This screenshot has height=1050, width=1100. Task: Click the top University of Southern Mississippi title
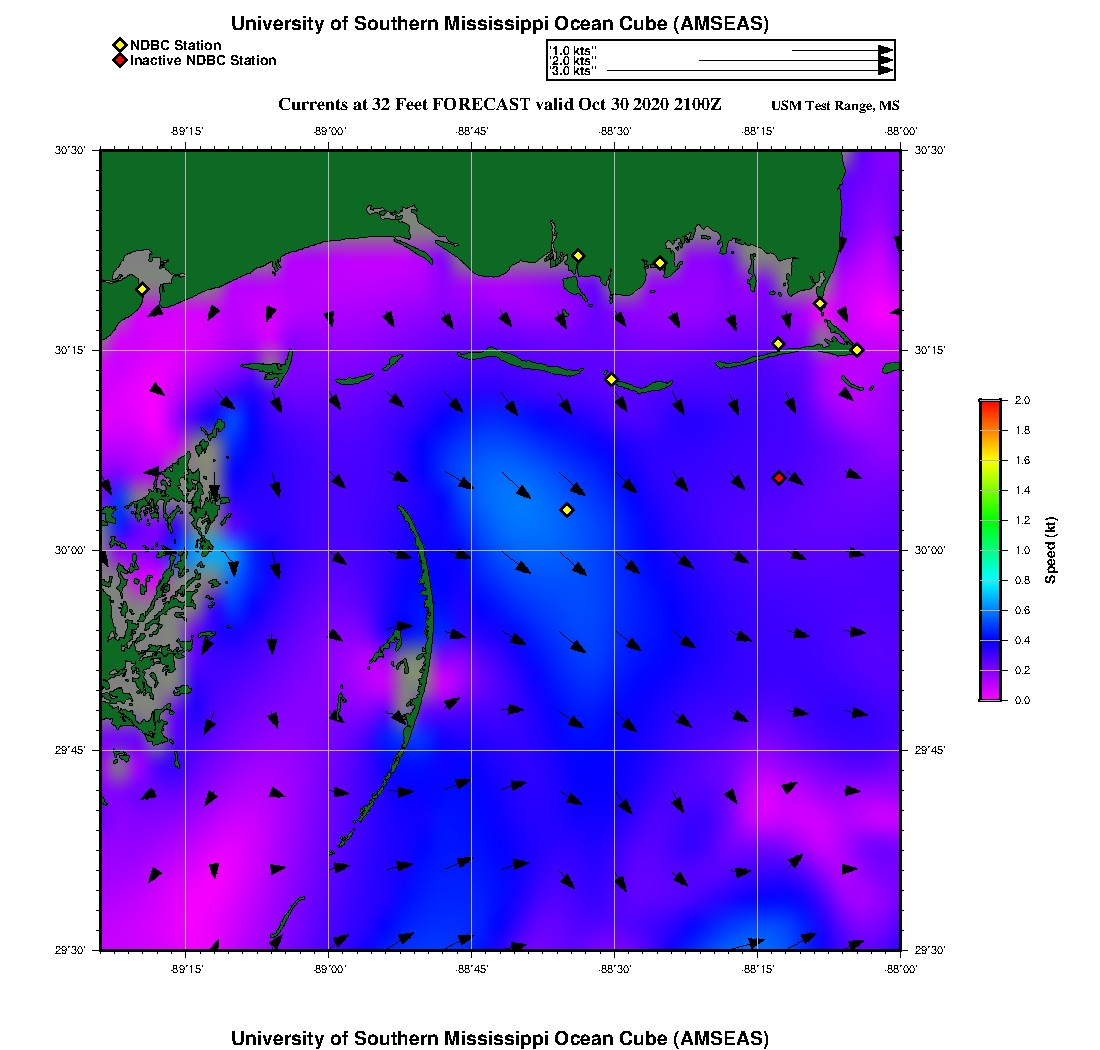click(500, 24)
